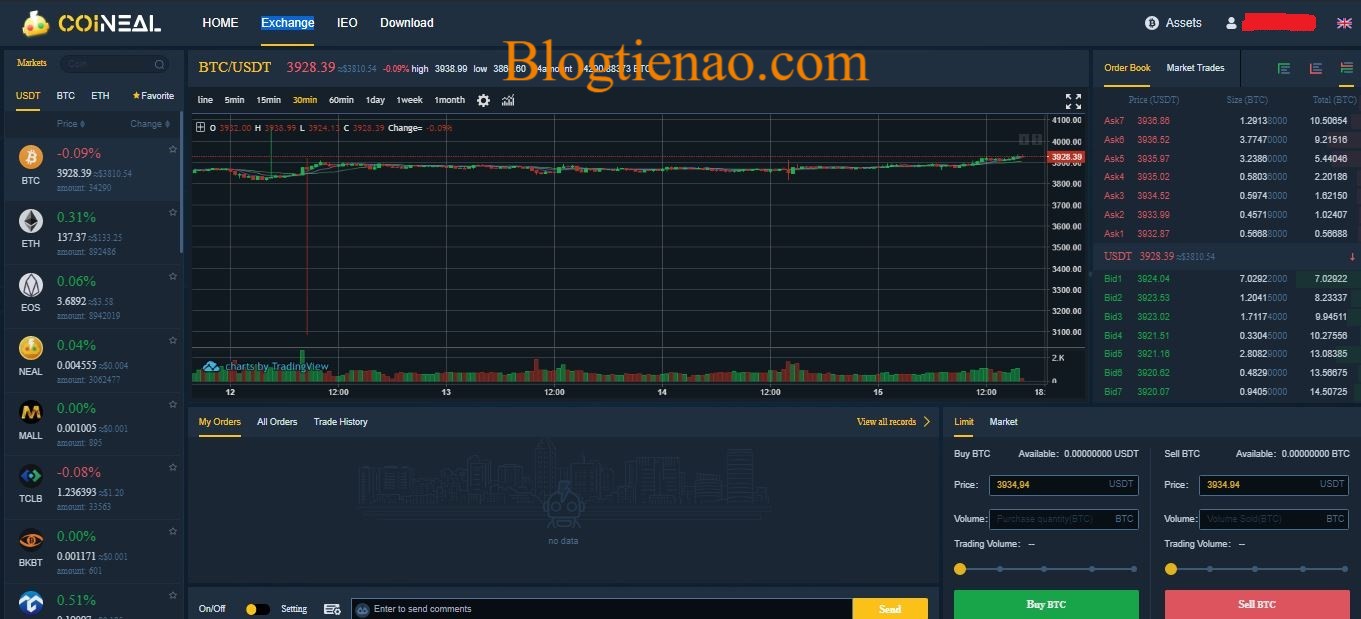Favorite the TCLB market star

pos(173,469)
